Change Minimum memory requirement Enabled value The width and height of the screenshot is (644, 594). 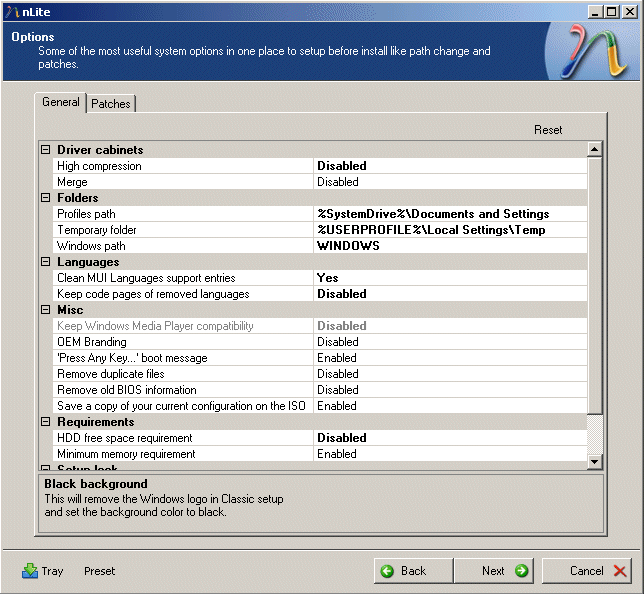(450, 454)
